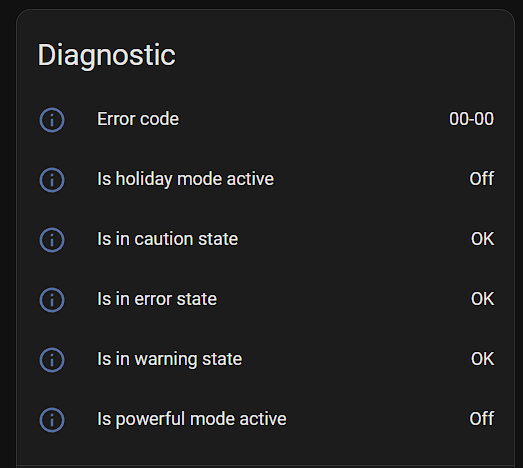Click the Off value for holiday mode
Image resolution: width=523 pixels, height=468 pixels.
482,179
